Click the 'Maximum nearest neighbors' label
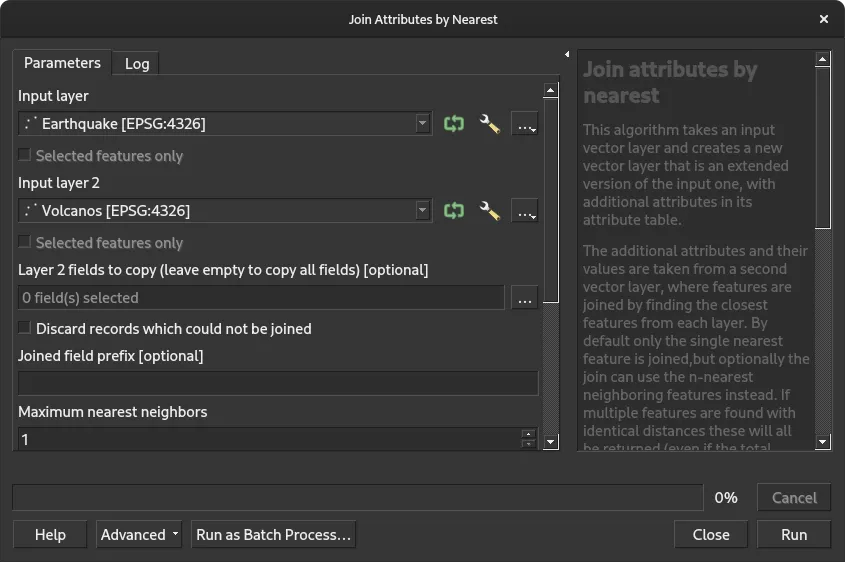 [x=113, y=412]
